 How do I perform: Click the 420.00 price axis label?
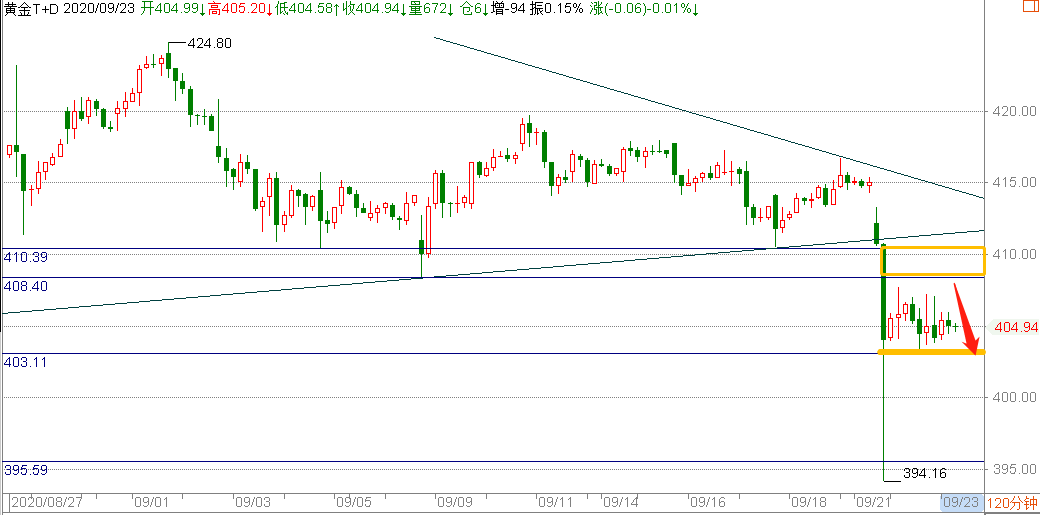pos(1017,111)
